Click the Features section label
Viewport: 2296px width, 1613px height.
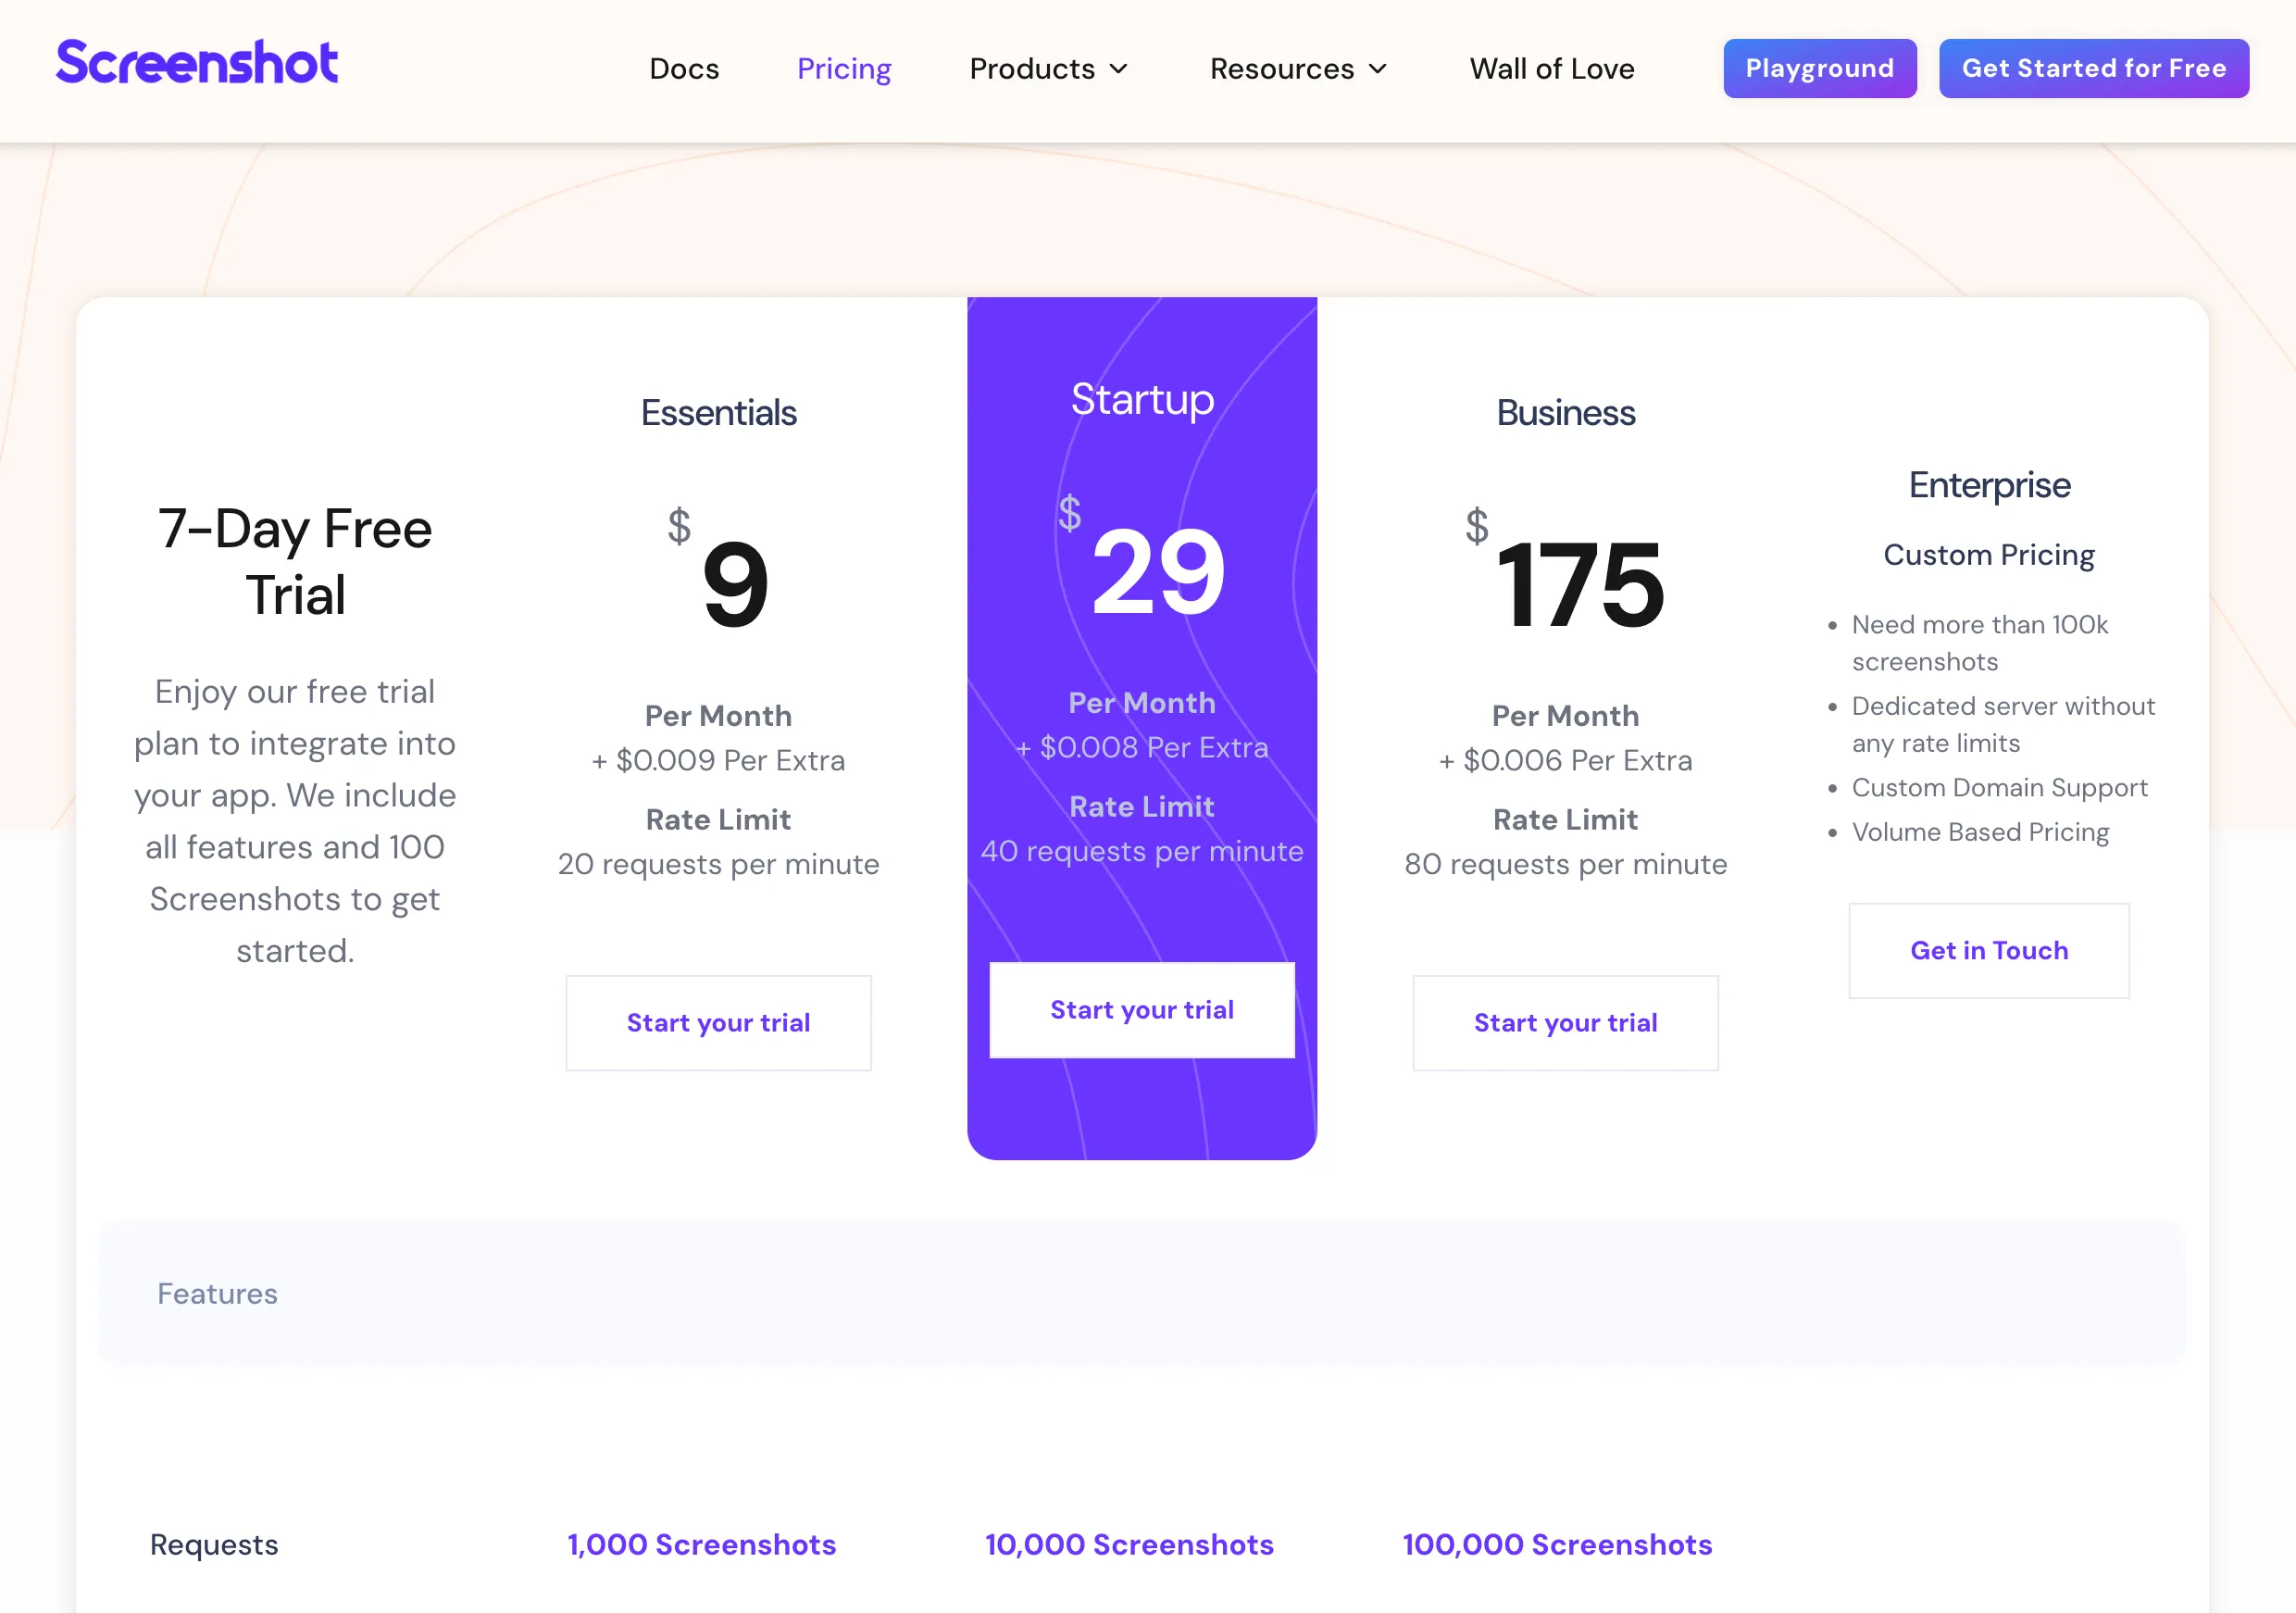pos(217,1293)
